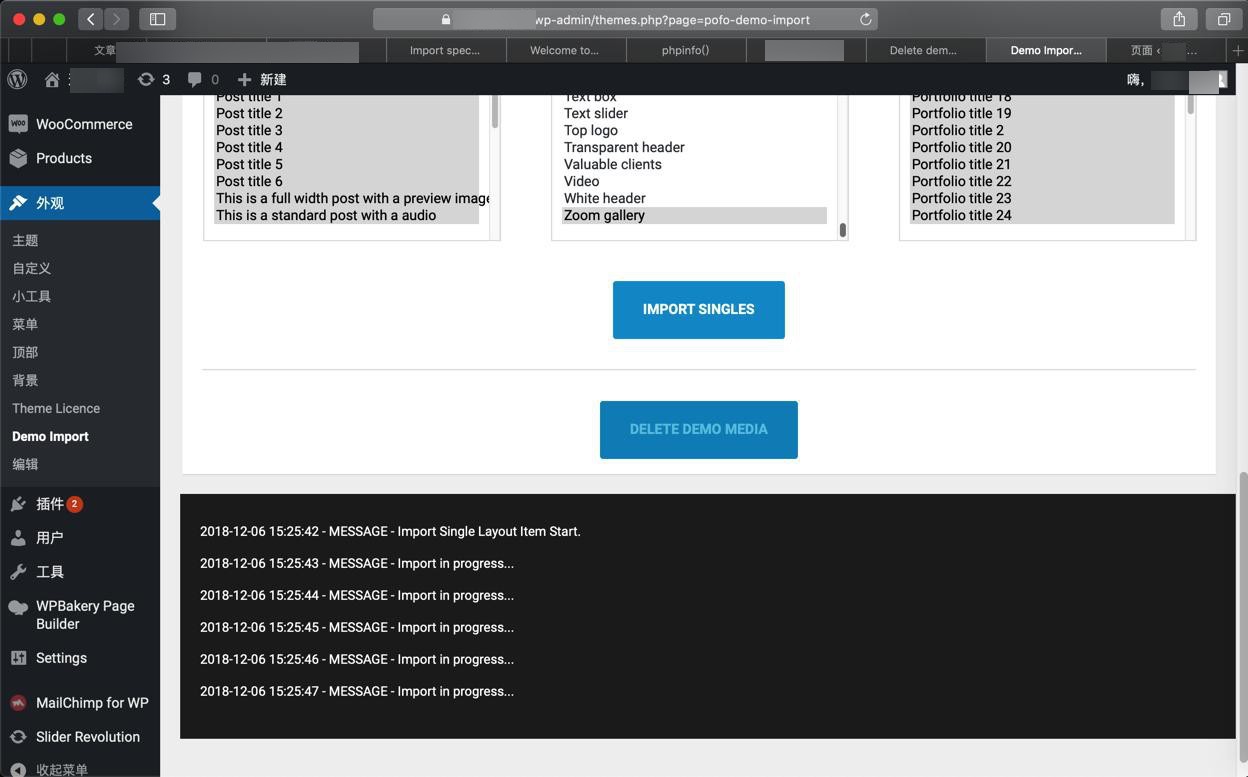The width and height of the screenshot is (1248, 777).
Task: Click the 工具 wrench icon
Action: (x=18, y=572)
